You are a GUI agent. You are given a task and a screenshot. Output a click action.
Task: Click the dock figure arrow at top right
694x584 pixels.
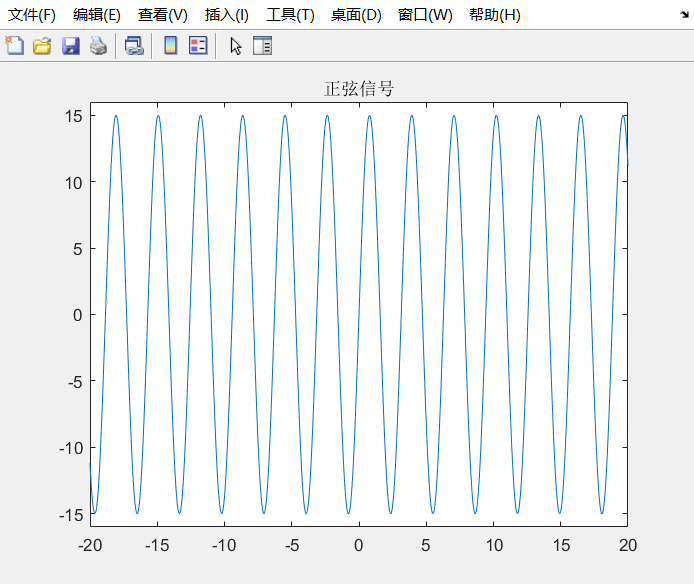[x=684, y=15]
